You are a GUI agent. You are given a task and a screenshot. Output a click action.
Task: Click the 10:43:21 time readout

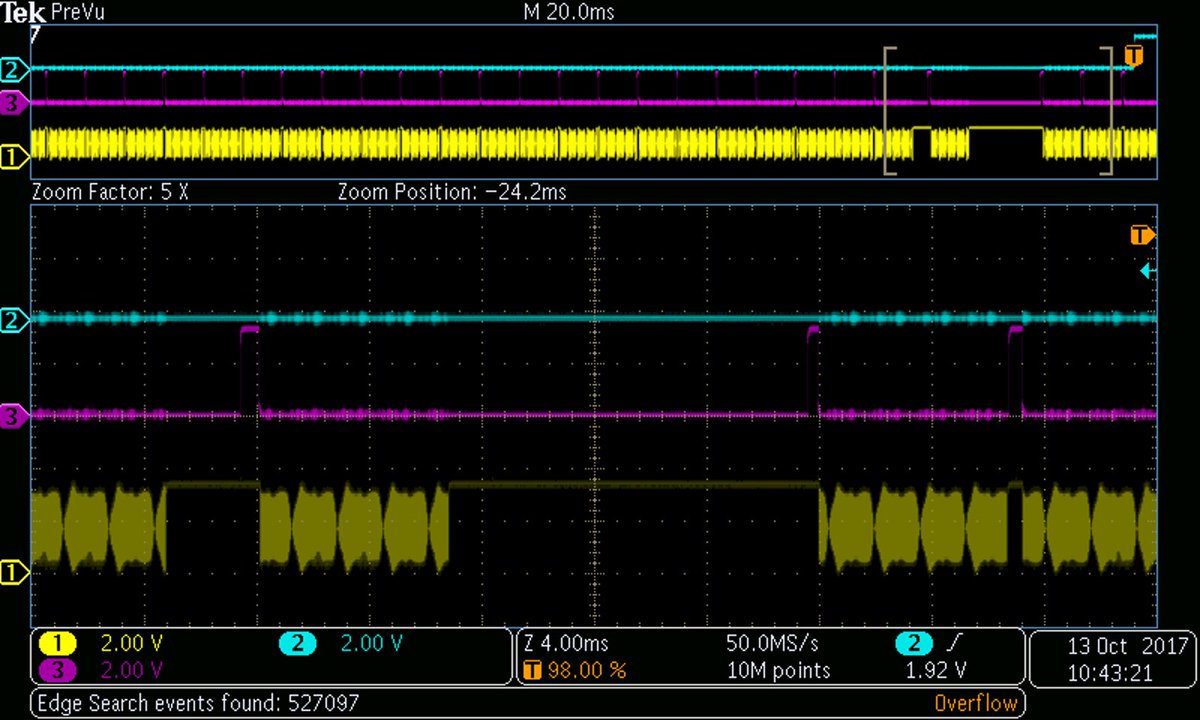coord(1112,672)
